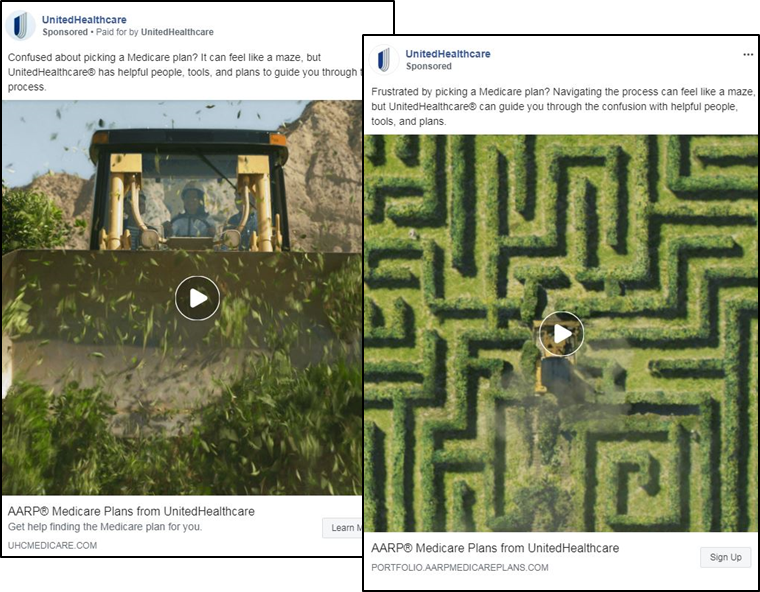Open AARP Medicare Plans headline in left ad
Image resolution: width=760 pixels, height=592 pixels.
[x=131, y=512]
